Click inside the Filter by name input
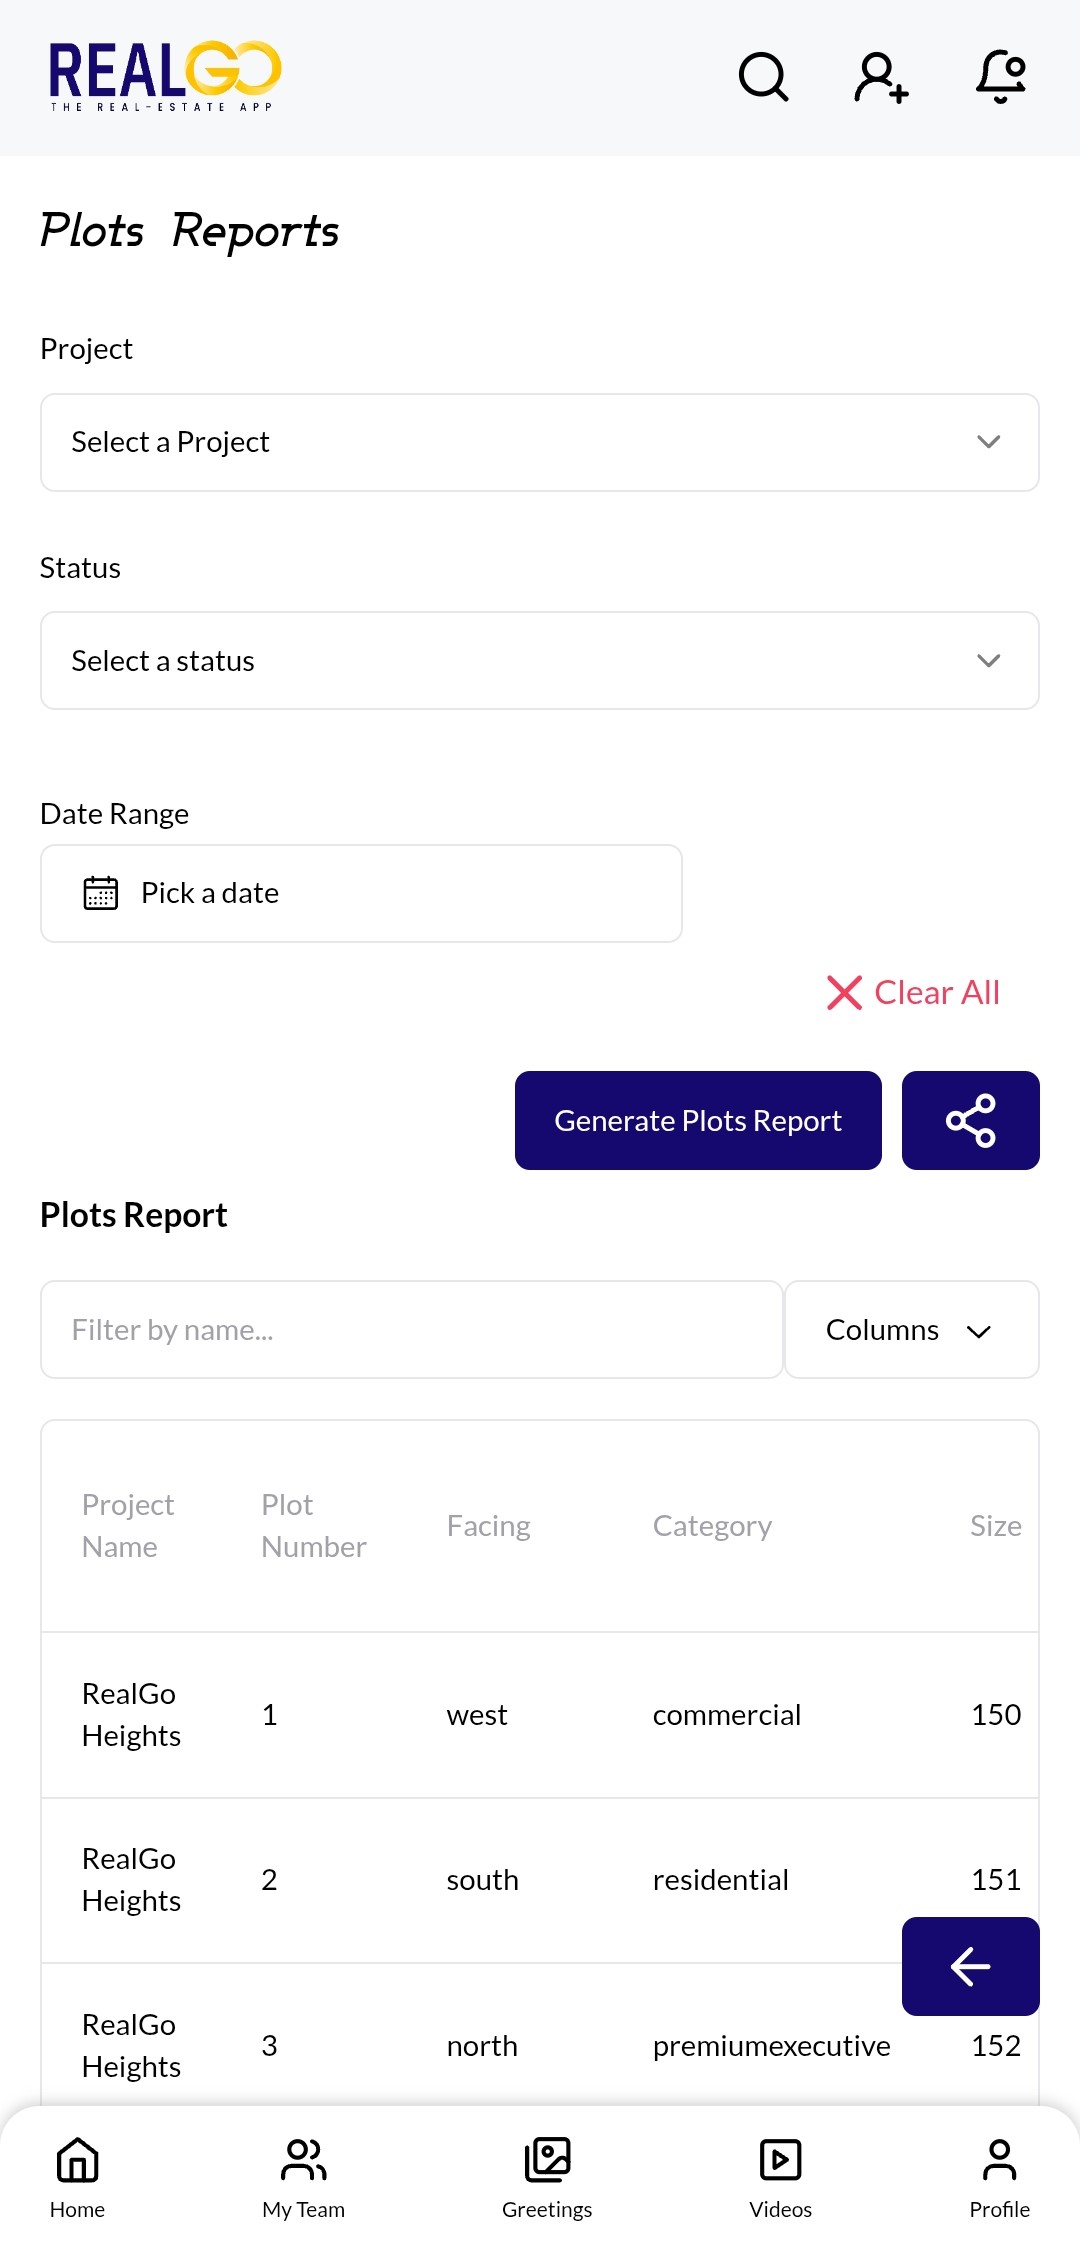Viewport: 1080px width, 2241px height. [x=410, y=1329]
